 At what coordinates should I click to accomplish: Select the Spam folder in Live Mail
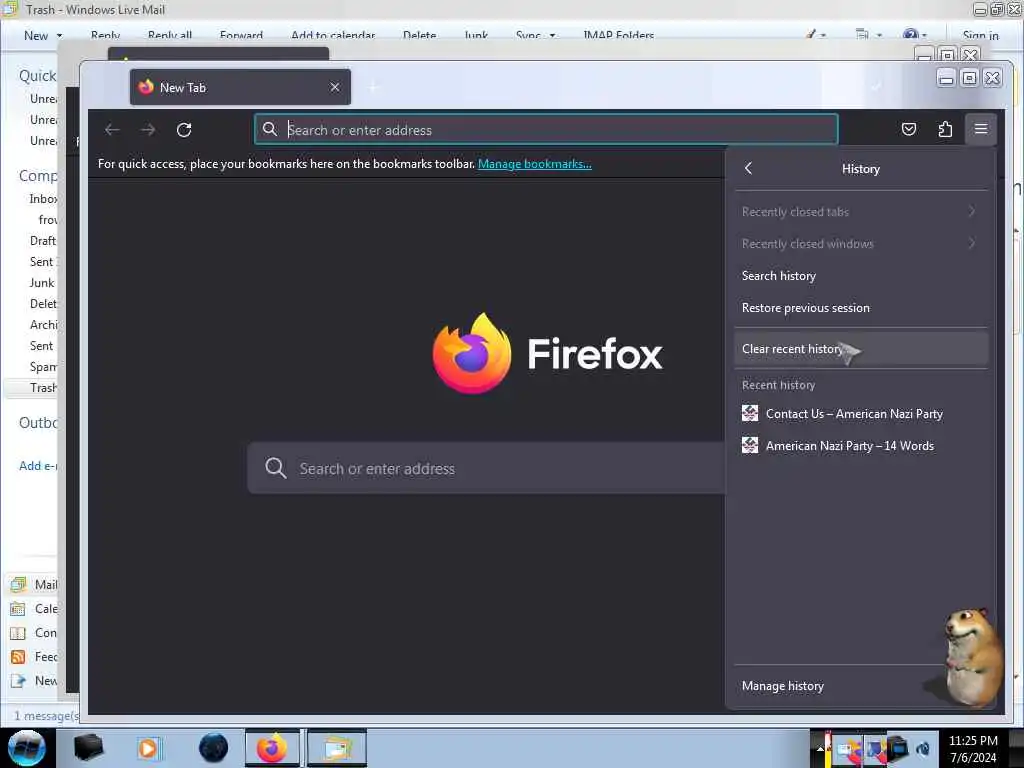point(43,366)
